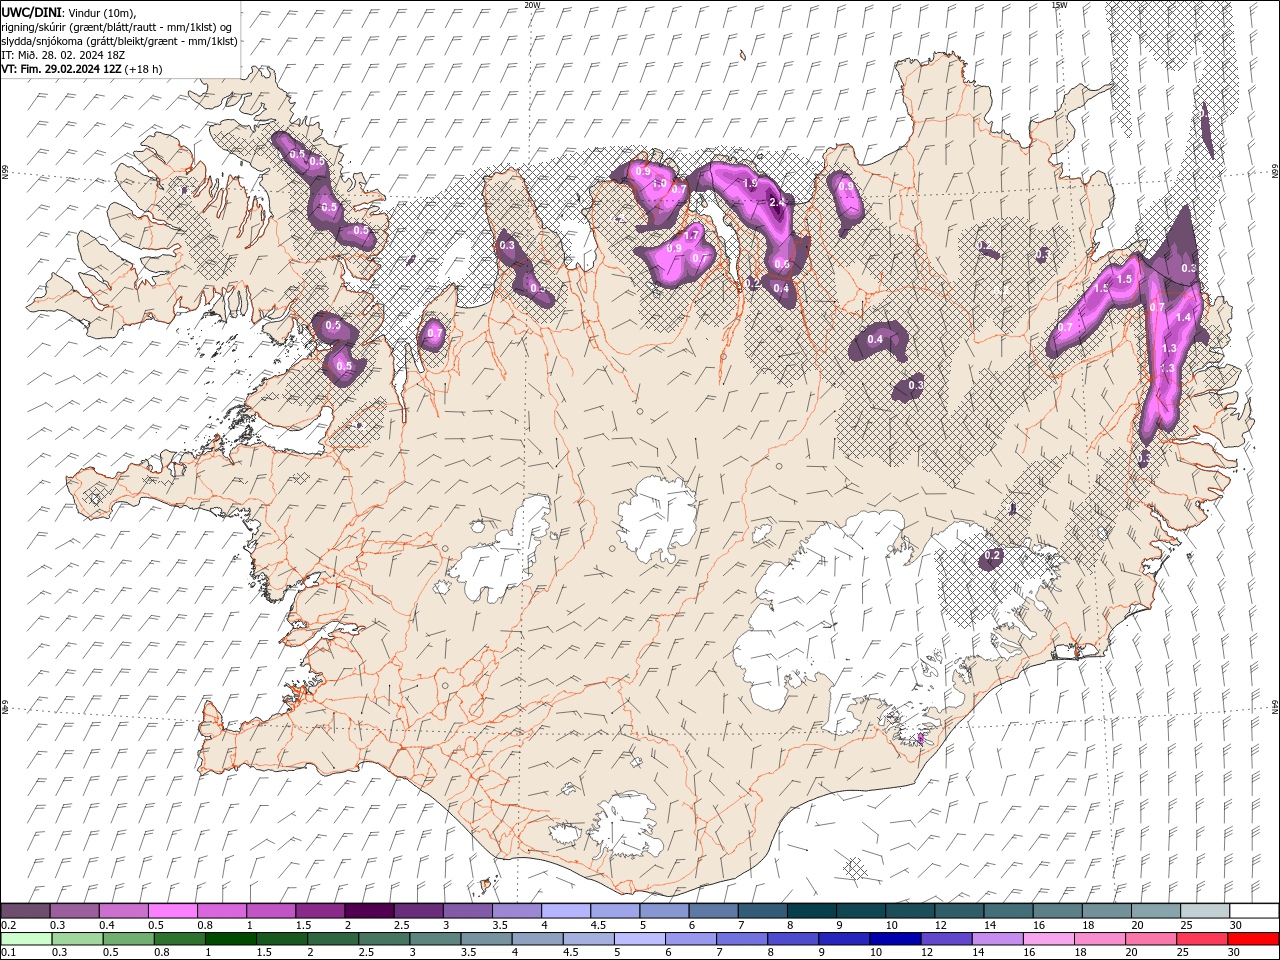The width and height of the screenshot is (1280, 960).
Task: Click the 15W longitude label
Action: [1059, 5]
